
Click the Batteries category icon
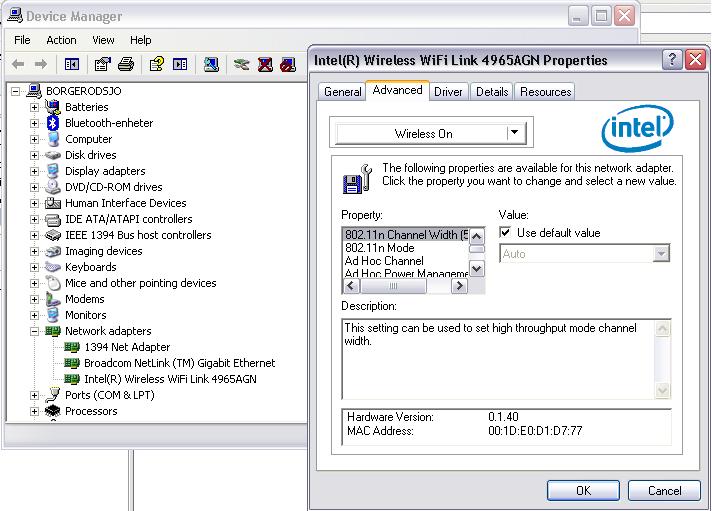point(53,107)
